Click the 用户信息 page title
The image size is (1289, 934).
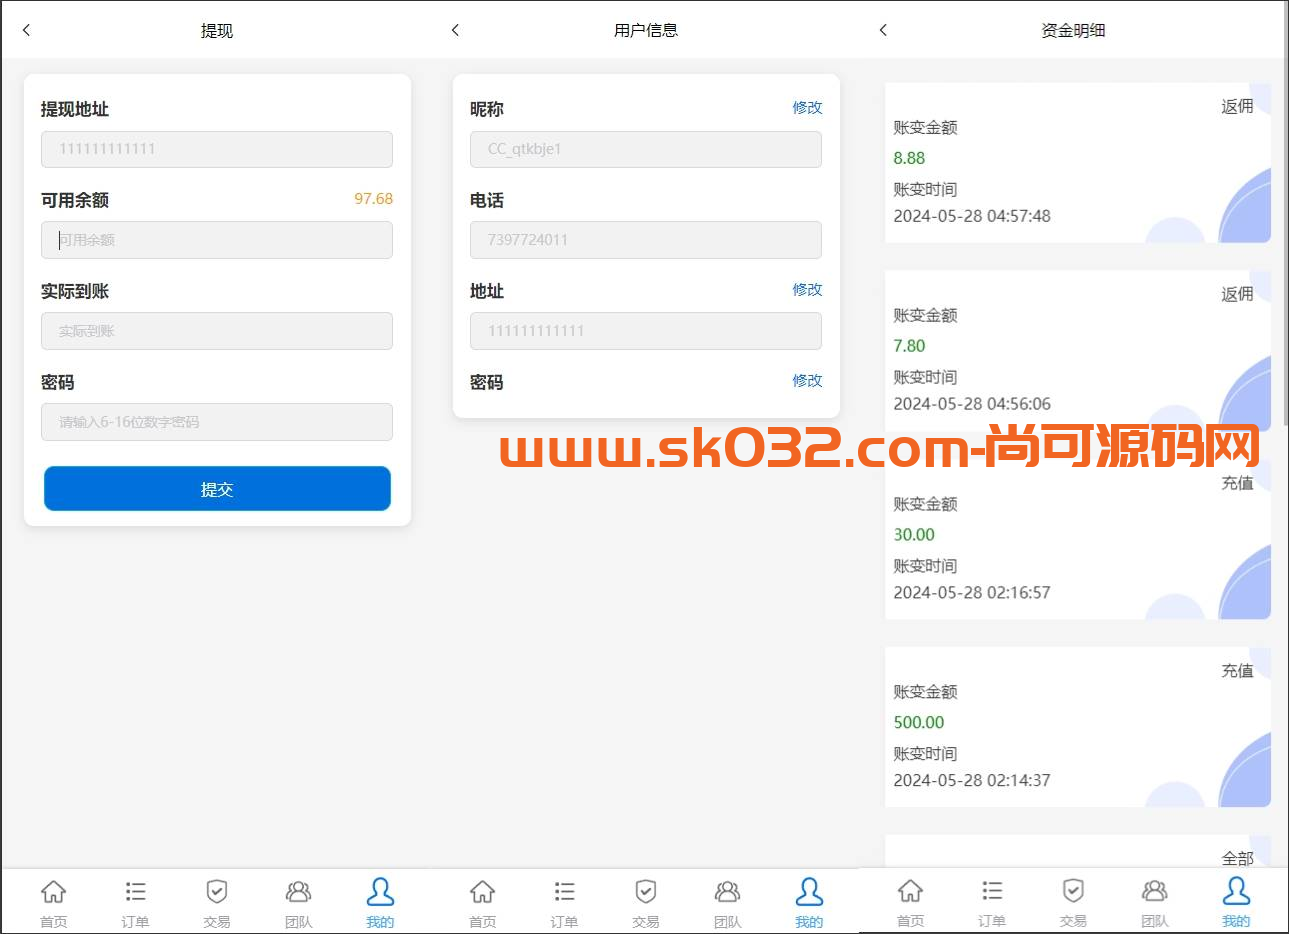pos(646,30)
